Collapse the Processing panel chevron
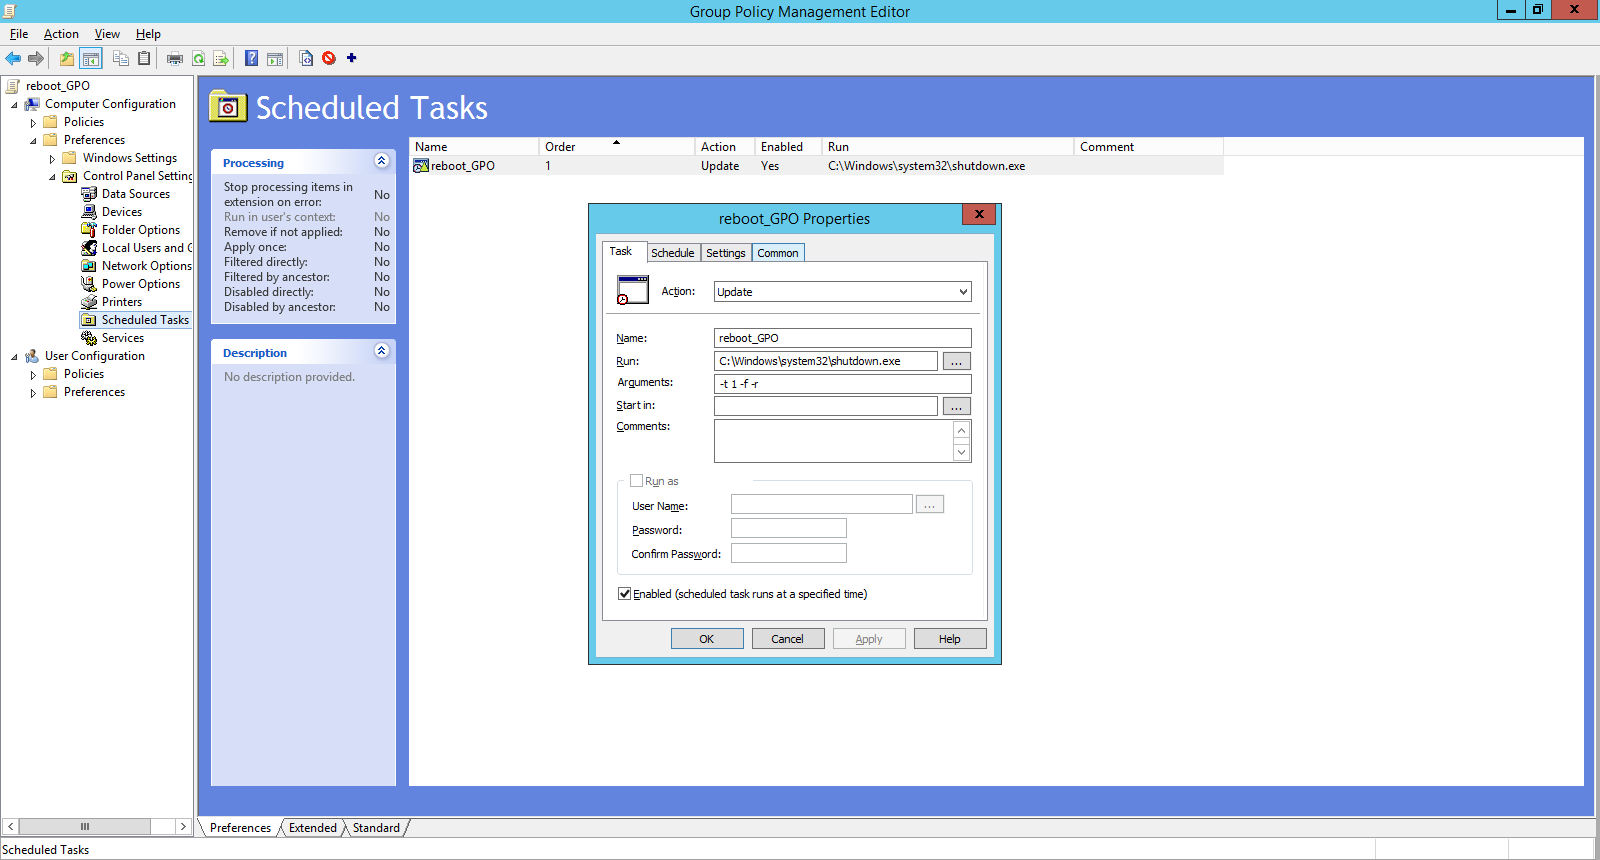The image size is (1600, 860). 381,161
